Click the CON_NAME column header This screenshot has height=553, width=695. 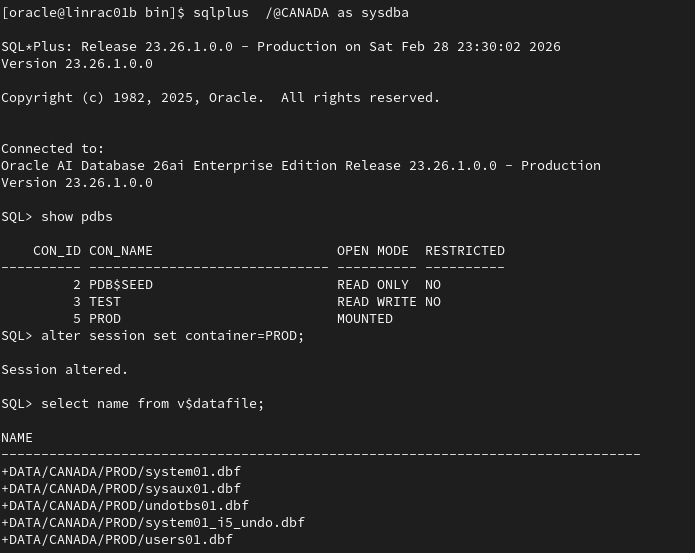tap(121, 250)
